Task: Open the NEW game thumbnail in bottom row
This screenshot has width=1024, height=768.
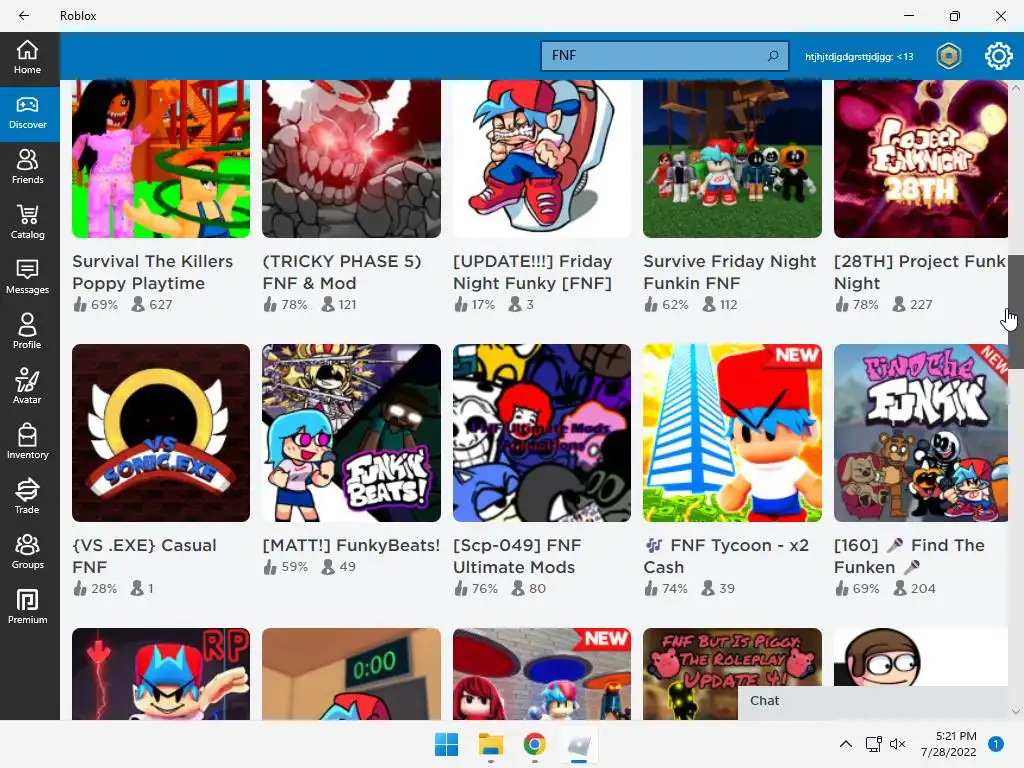Action: pos(542,674)
